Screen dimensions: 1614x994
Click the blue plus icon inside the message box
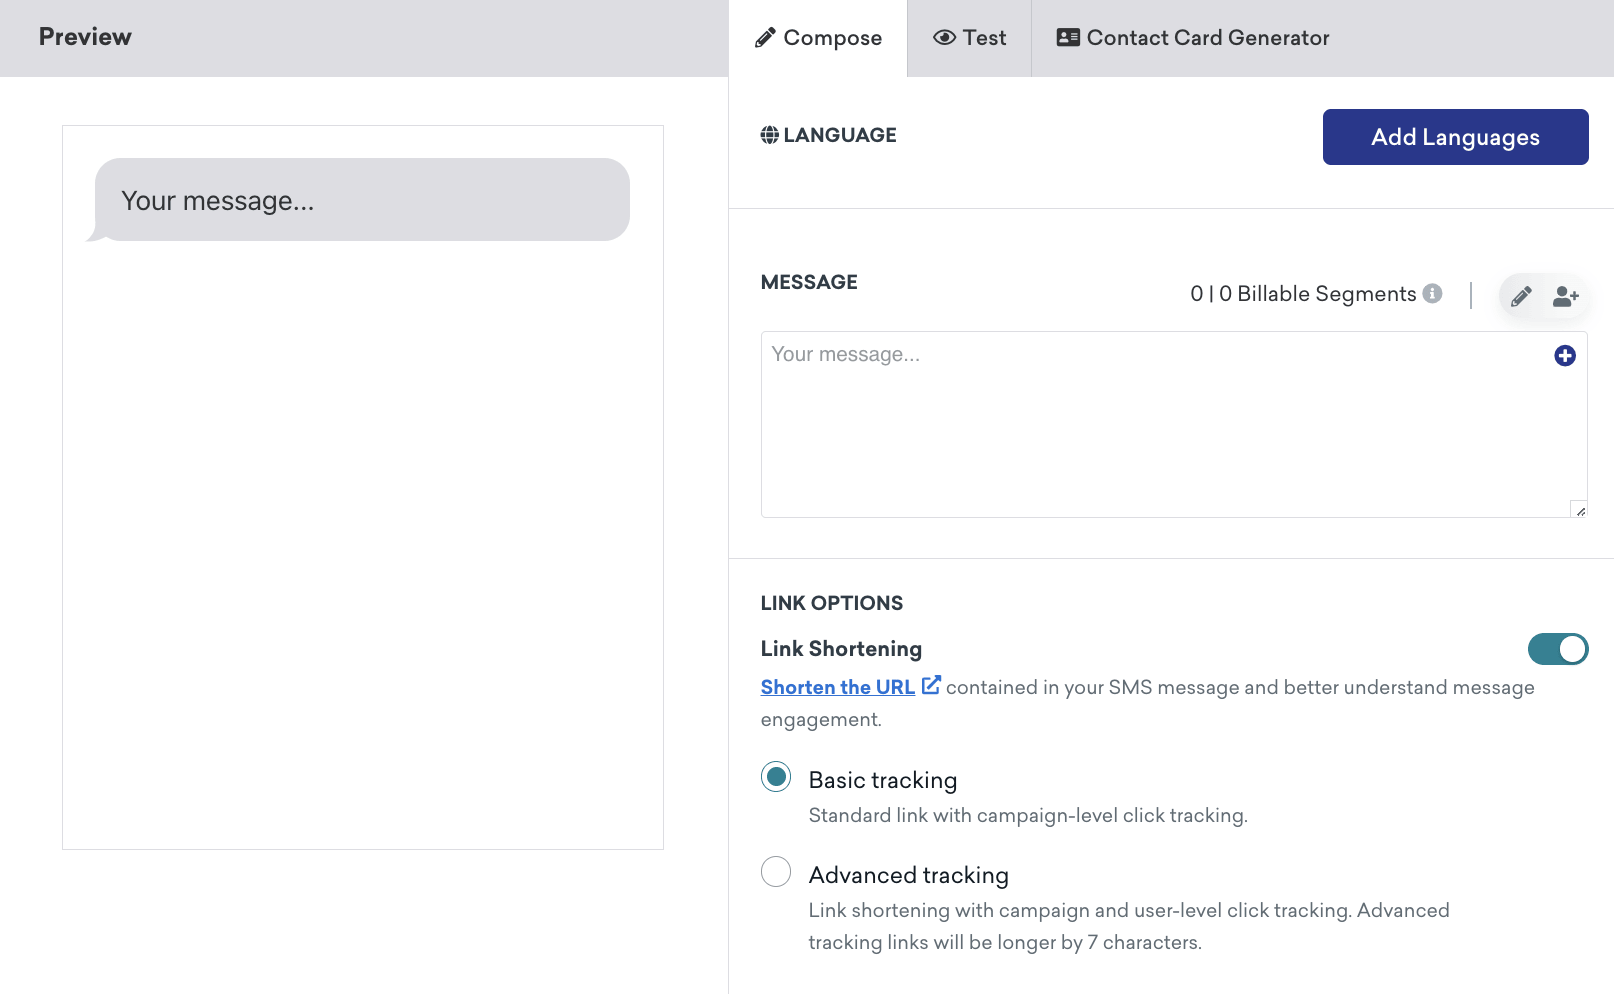click(1565, 355)
